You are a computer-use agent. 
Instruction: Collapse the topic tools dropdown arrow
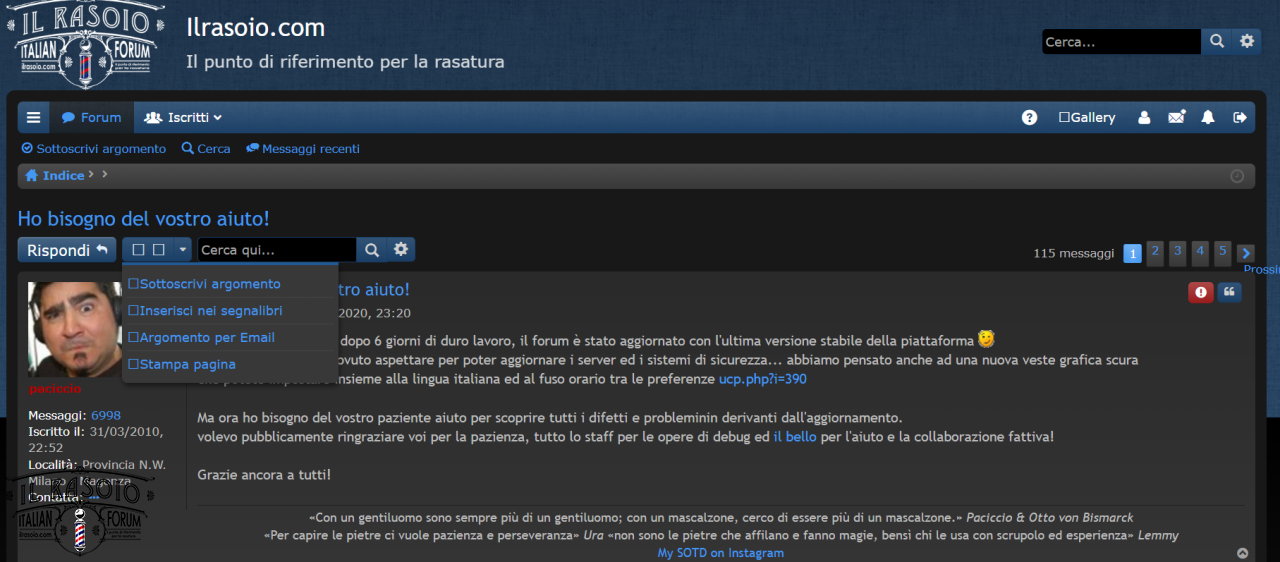(x=183, y=250)
